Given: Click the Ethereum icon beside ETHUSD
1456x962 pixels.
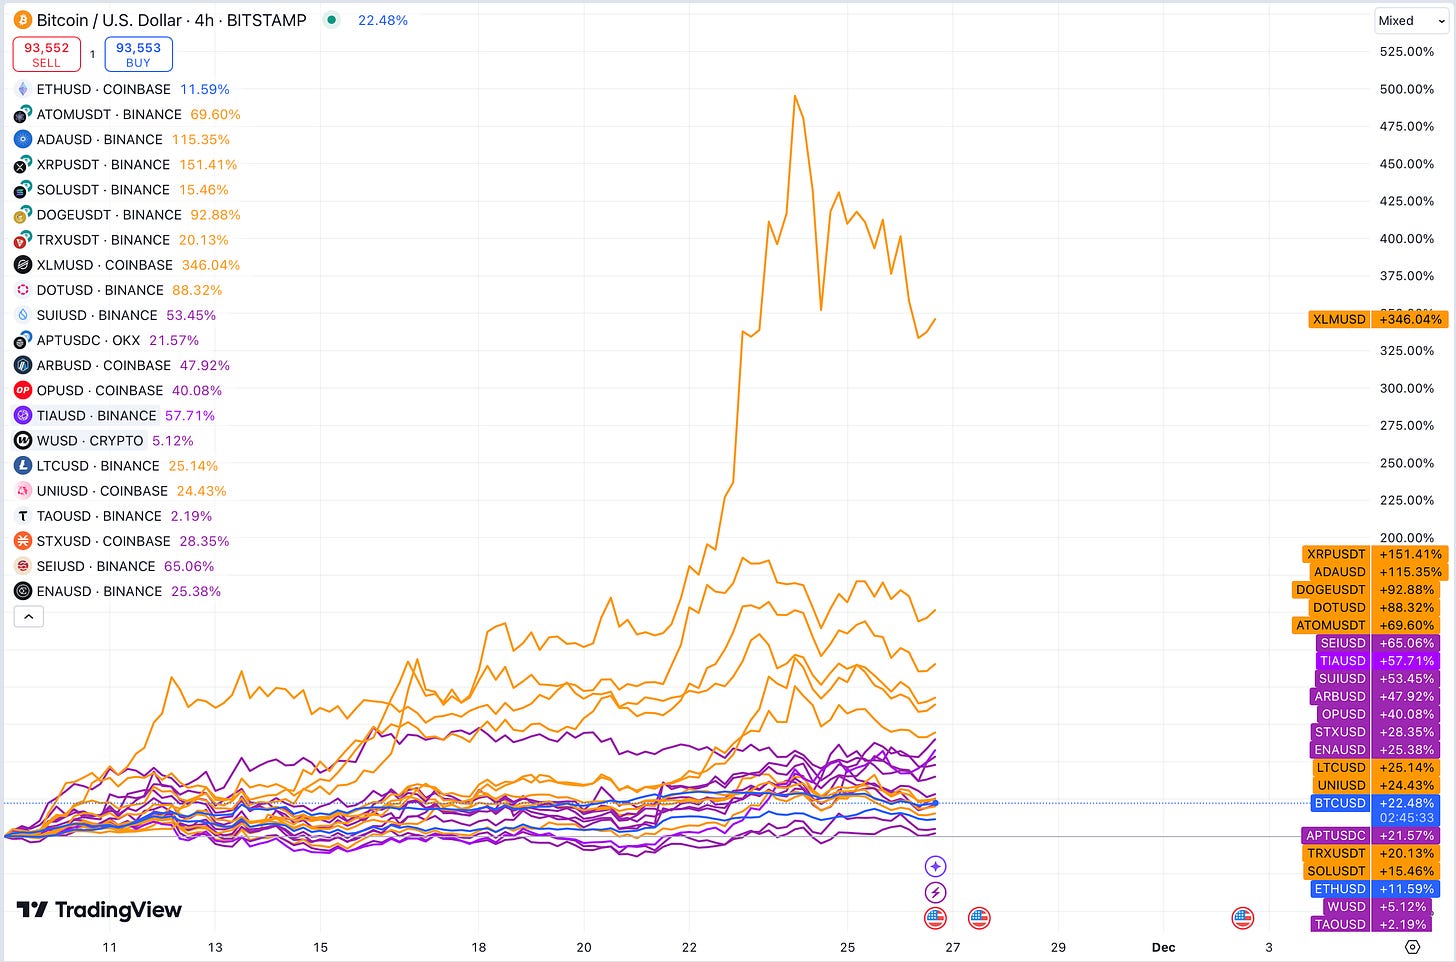Looking at the screenshot, I should pyautogui.click(x=23, y=89).
